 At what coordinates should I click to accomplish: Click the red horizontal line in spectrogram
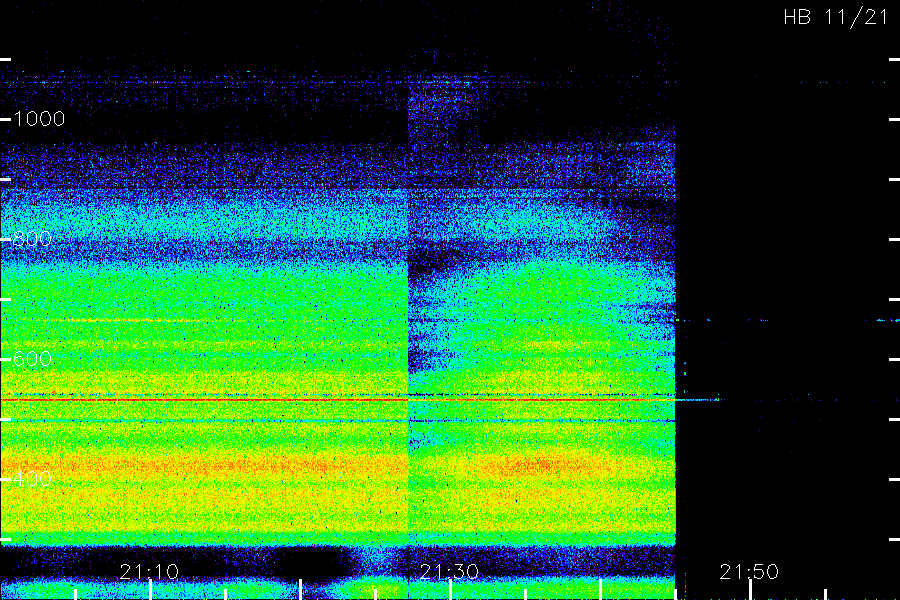point(339,400)
